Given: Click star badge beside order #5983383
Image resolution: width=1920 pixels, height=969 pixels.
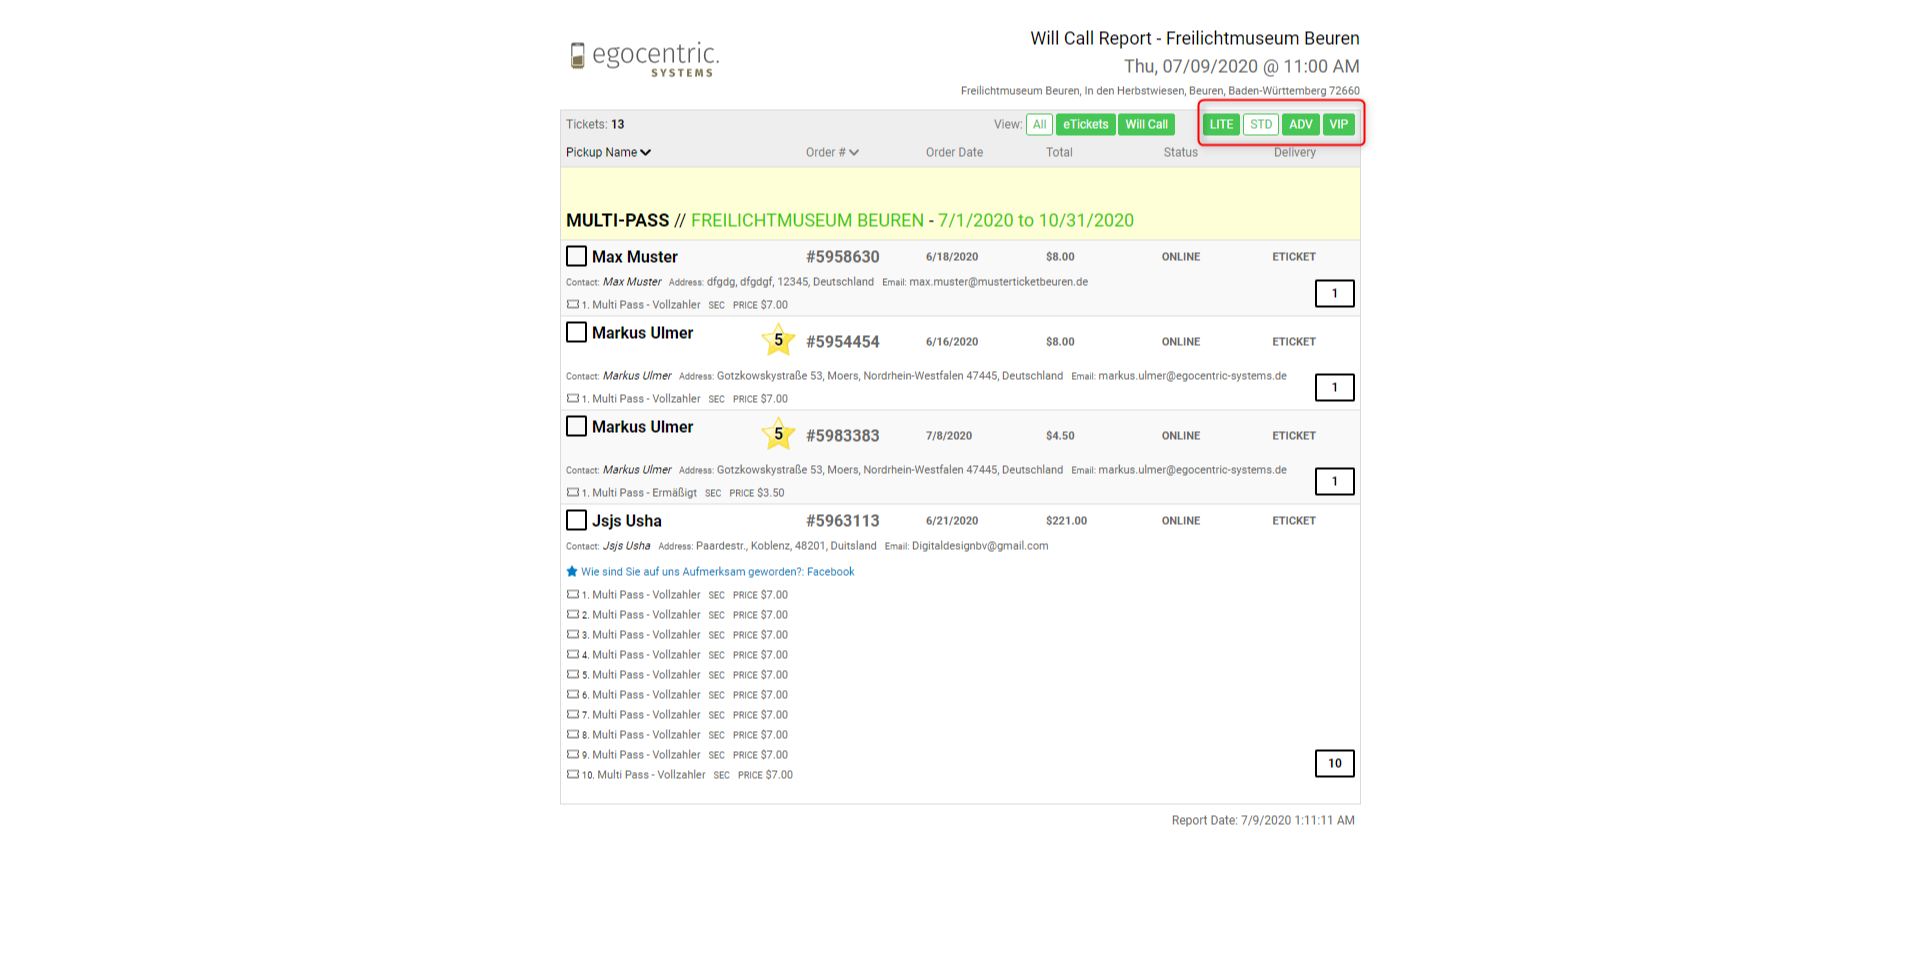Looking at the screenshot, I should coord(778,434).
